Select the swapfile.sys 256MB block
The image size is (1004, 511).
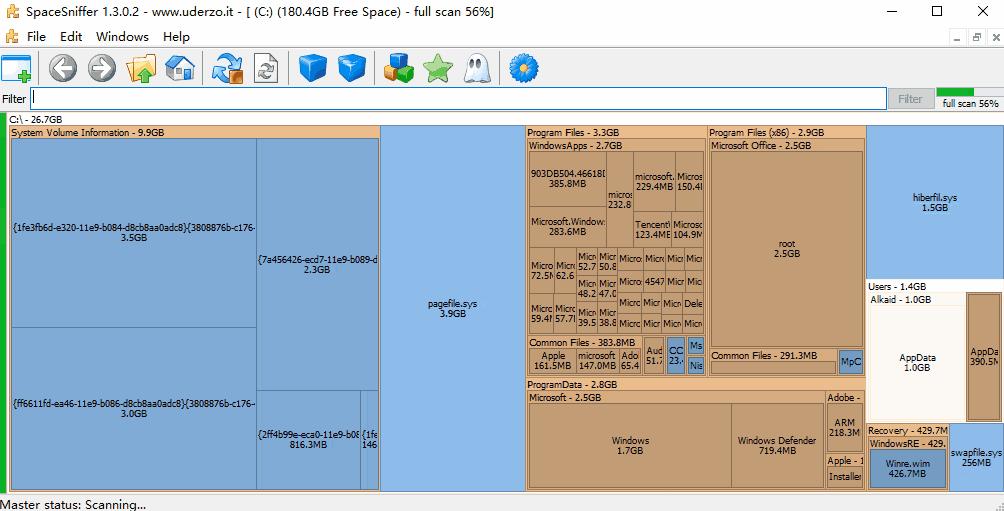pyautogui.click(x=976, y=457)
